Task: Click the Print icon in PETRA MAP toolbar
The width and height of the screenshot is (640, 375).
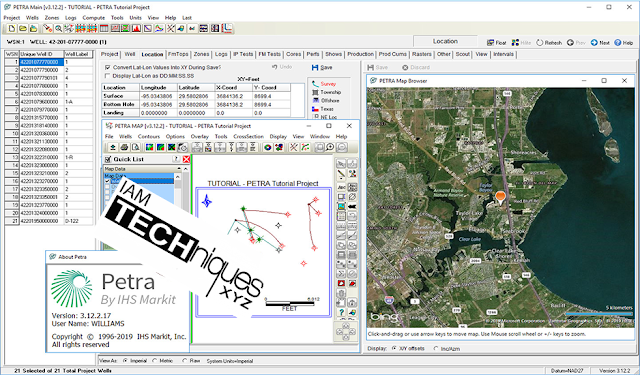Action: tap(124, 147)
